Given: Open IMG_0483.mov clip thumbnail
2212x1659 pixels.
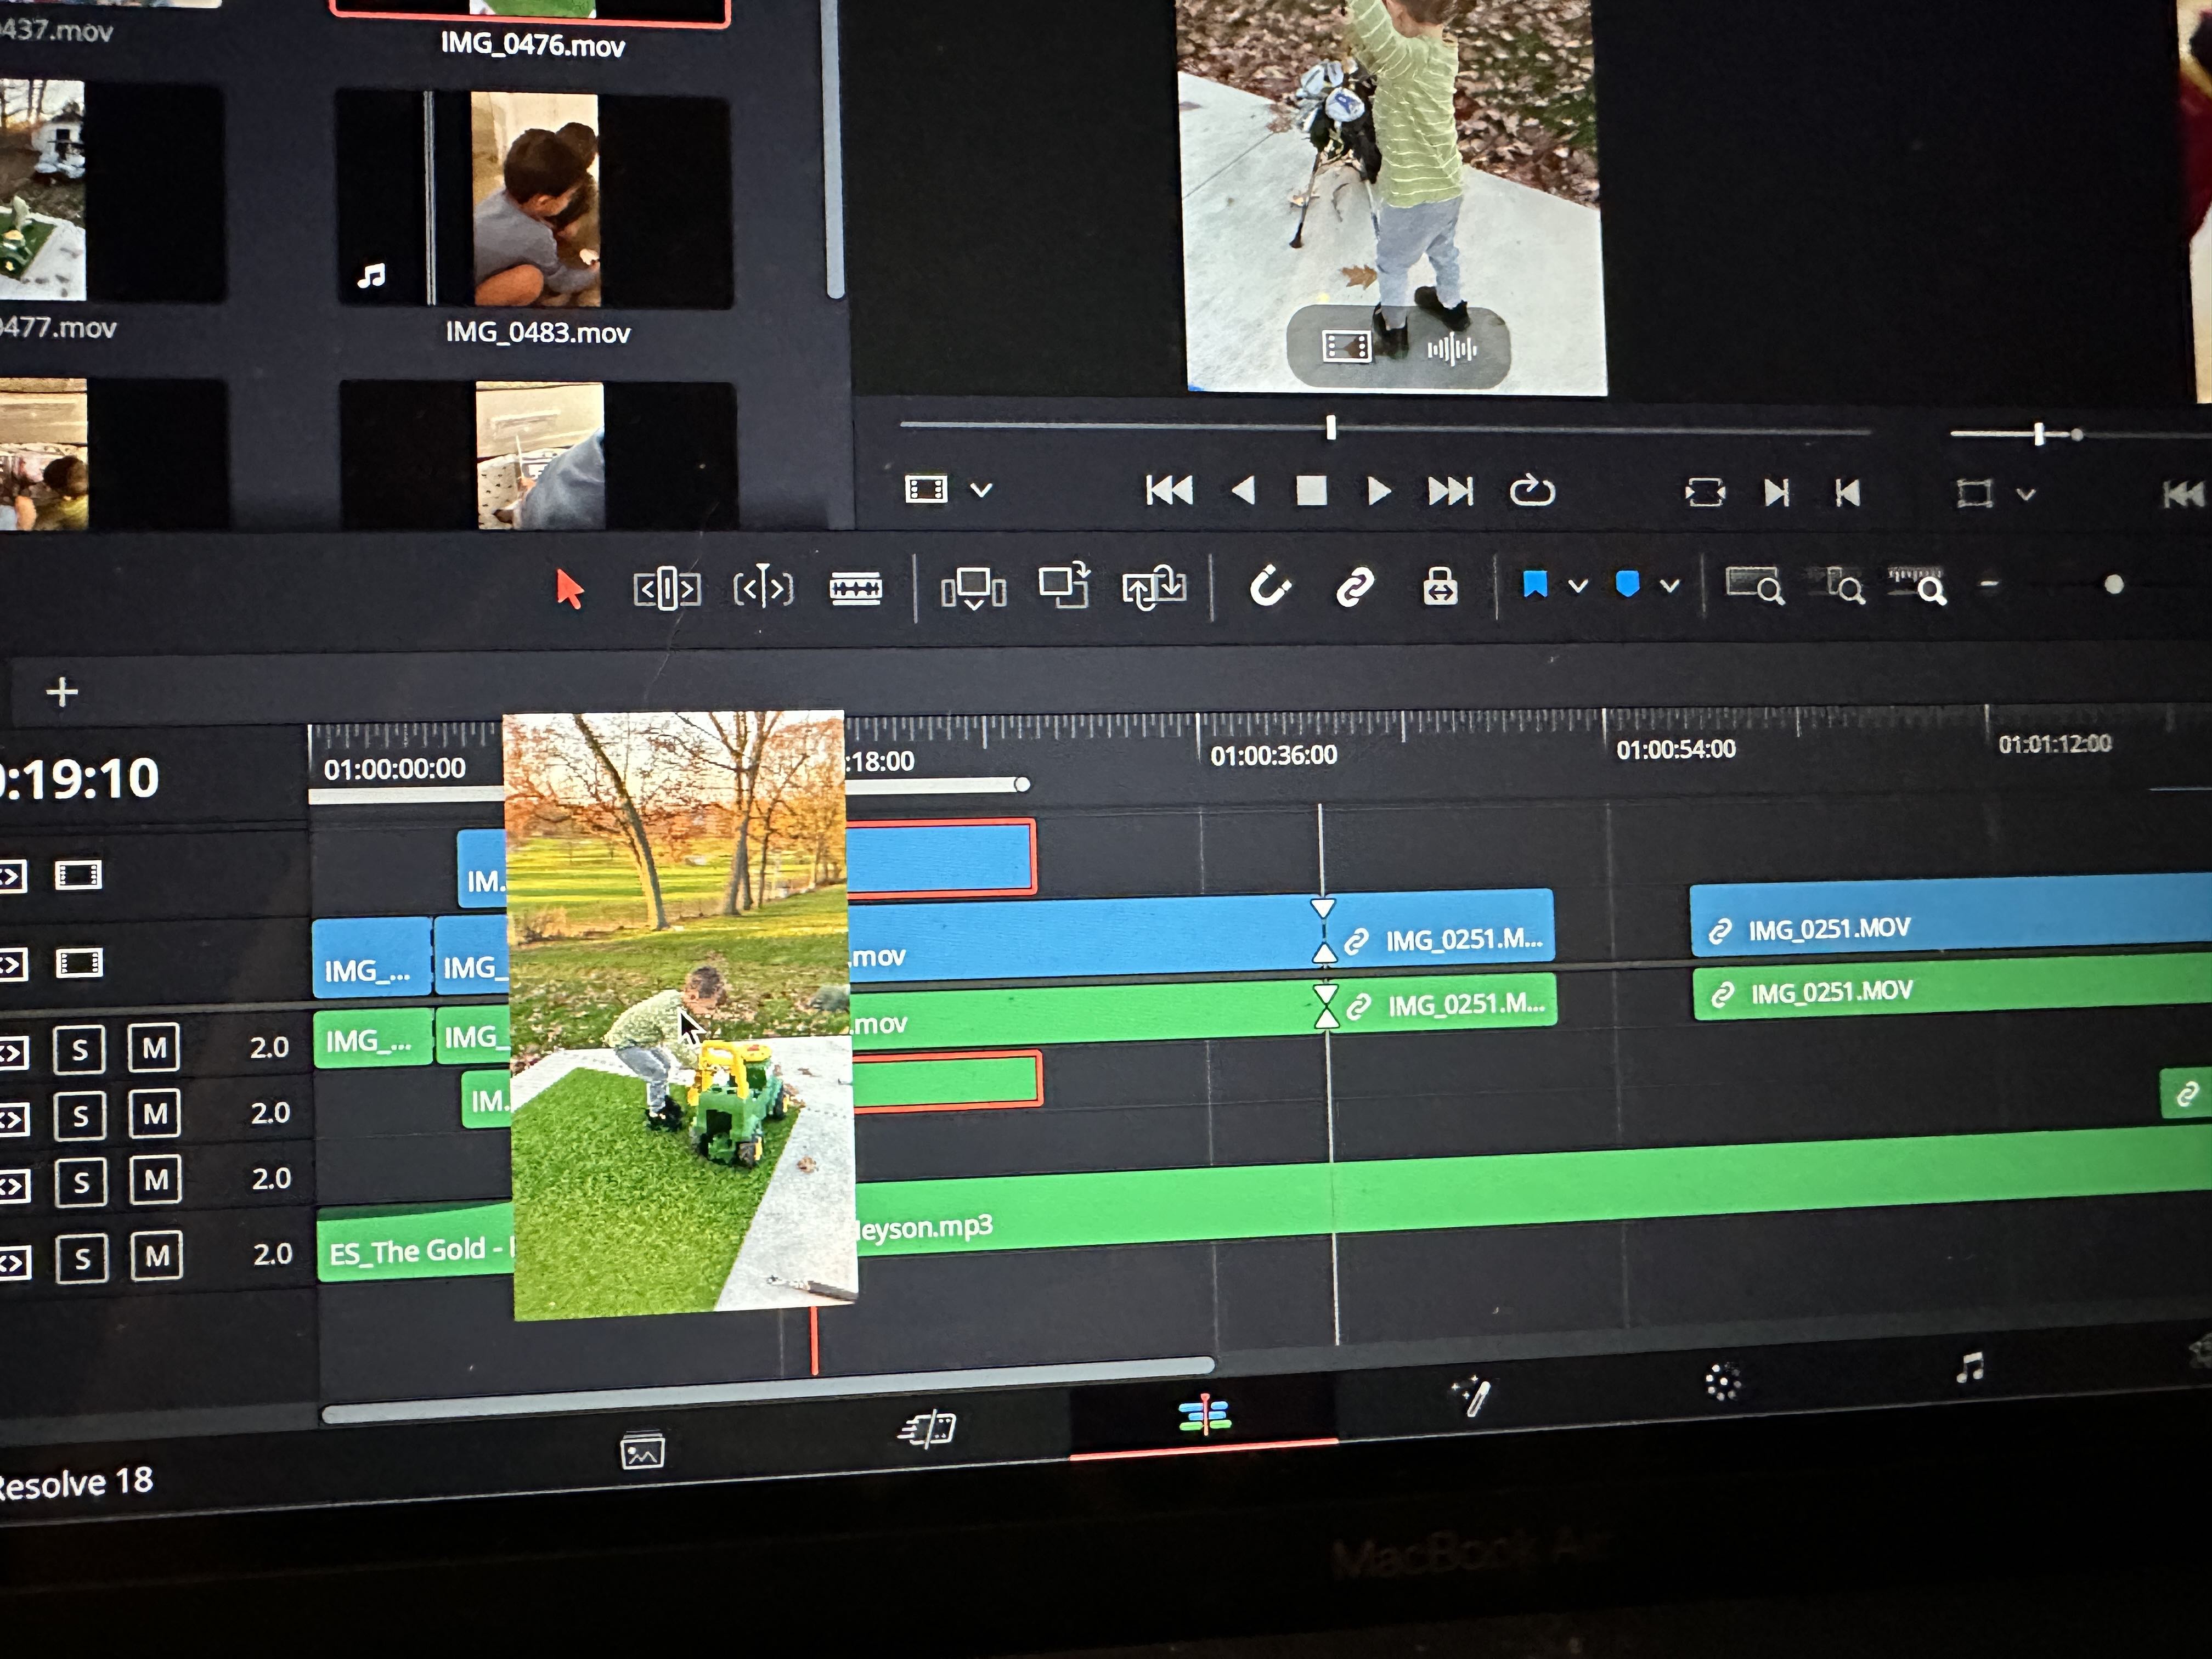Looking at the screenshot, I should click(x=535, y=199).
